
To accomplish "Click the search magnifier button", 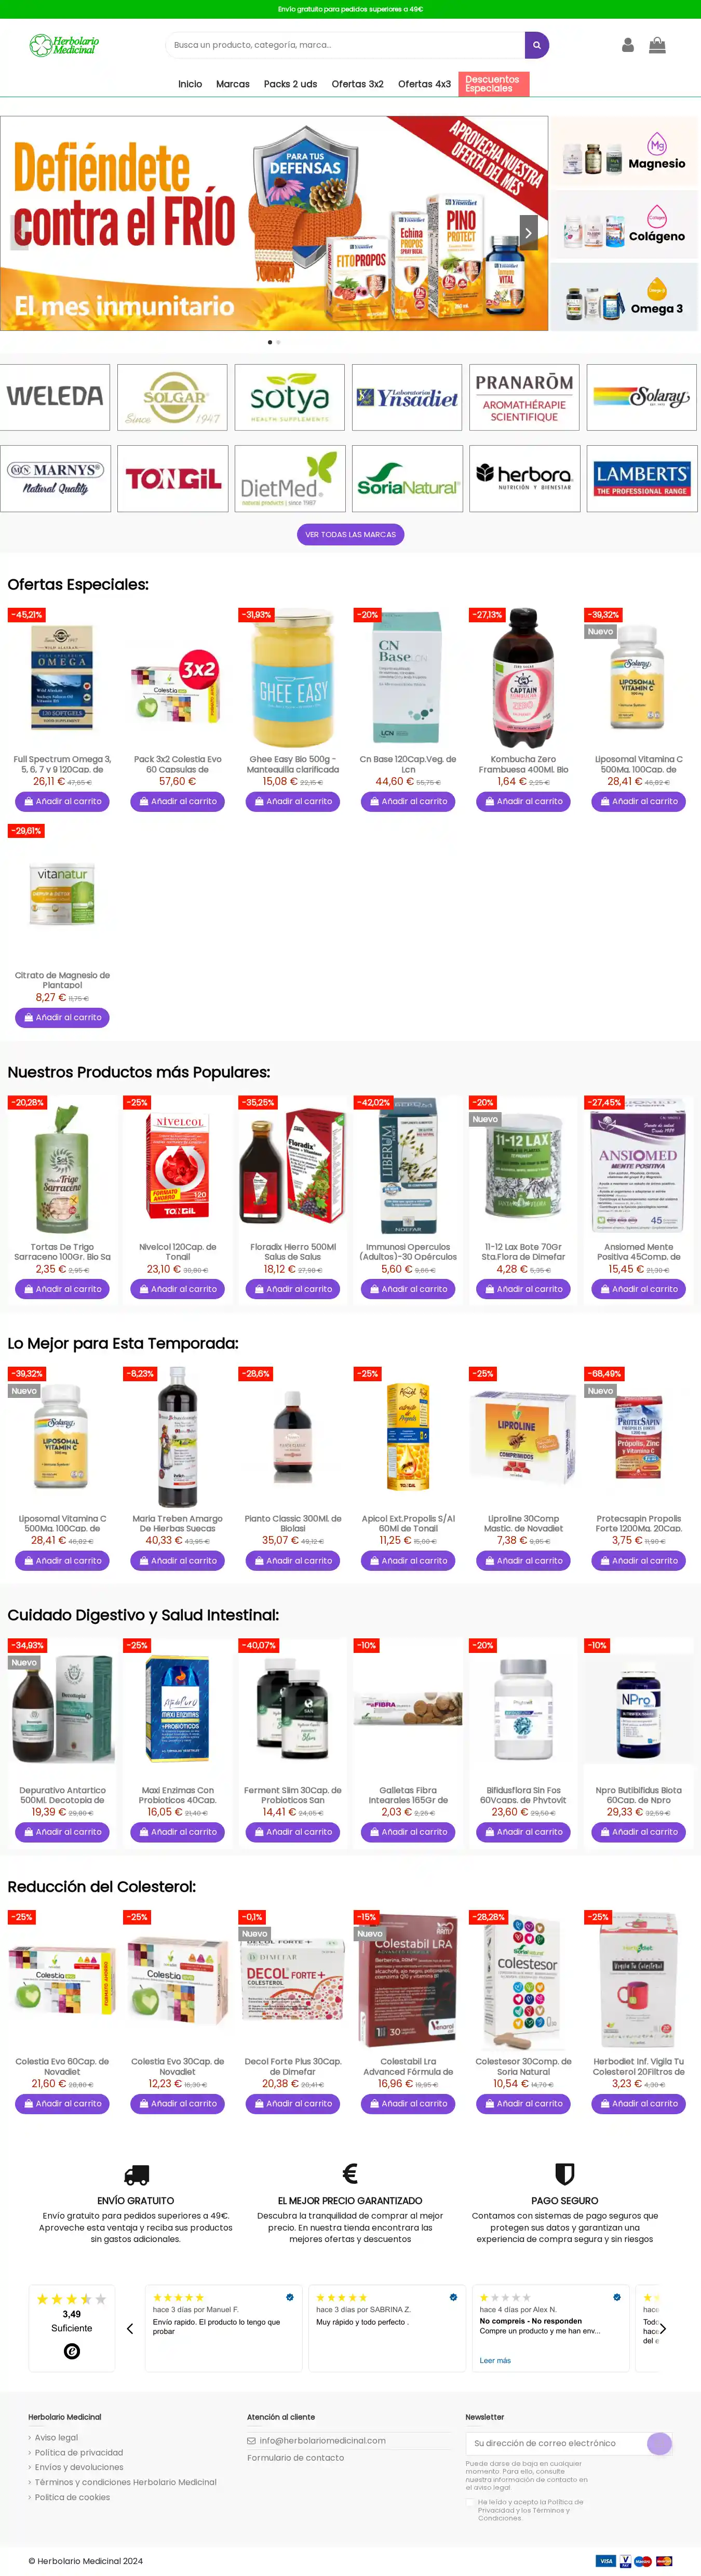I will coord(537,45).
